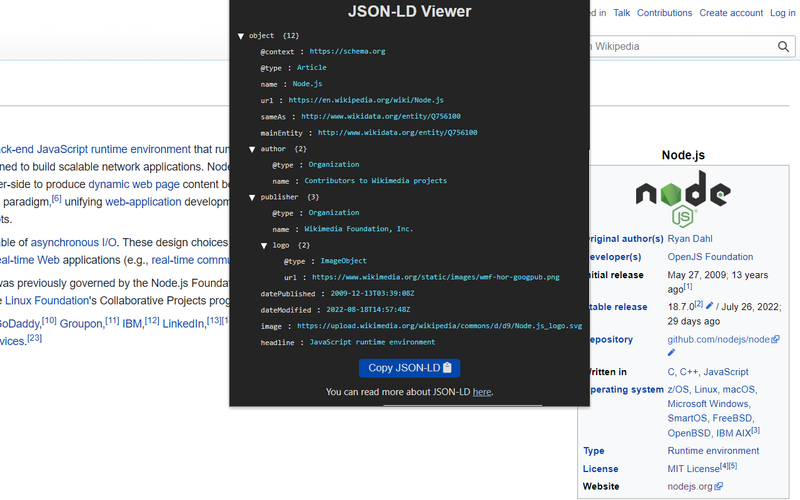This screenshot has width=800, height=500.
Task: Click the Copy JSON-LD button
Action: 410,368
